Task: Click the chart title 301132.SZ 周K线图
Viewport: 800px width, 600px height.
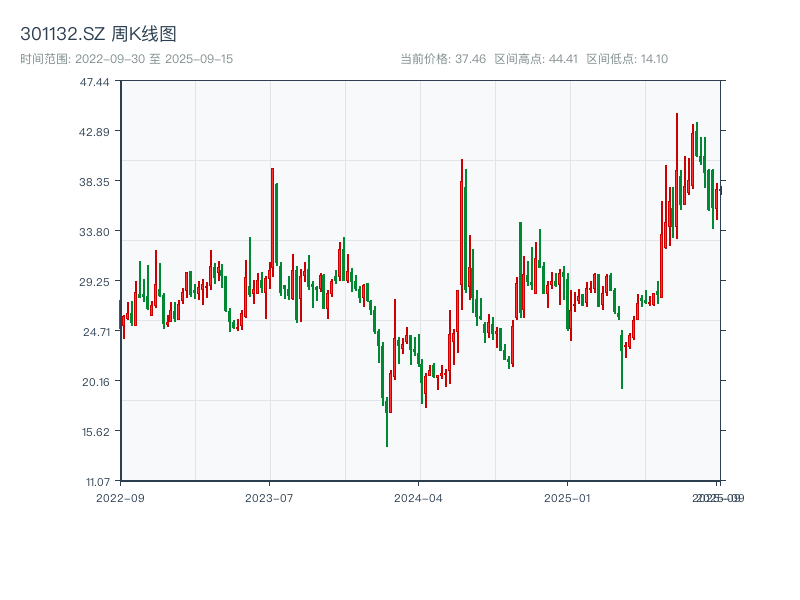Action: (x=98, y=34)
